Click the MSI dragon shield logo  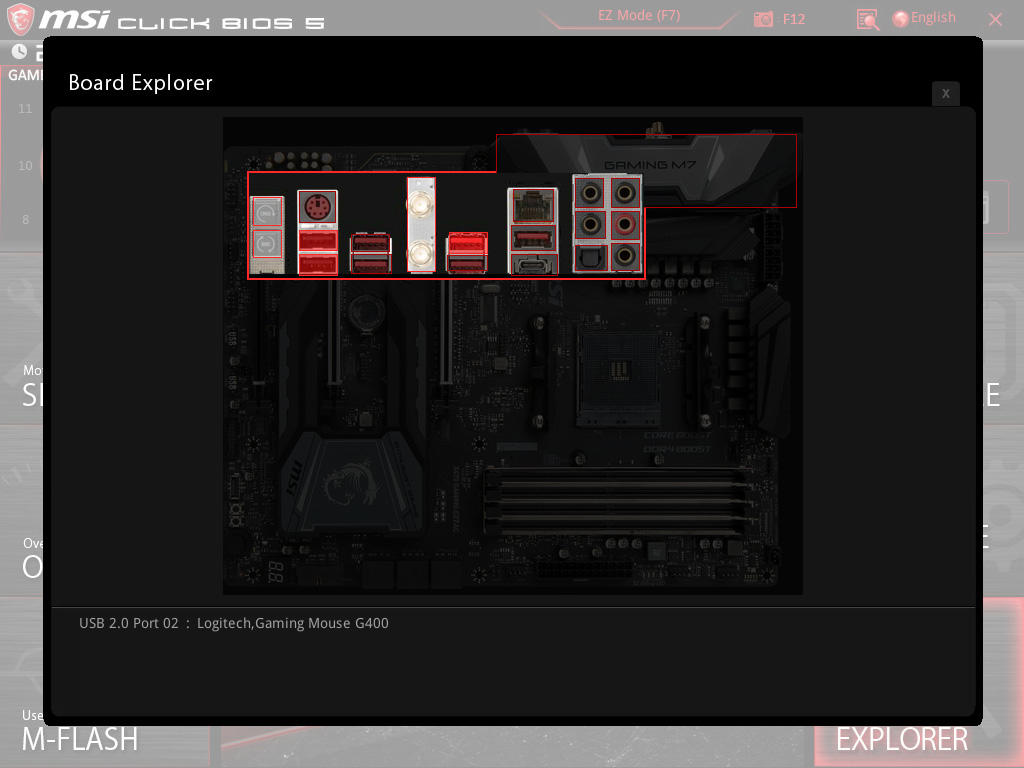tap(20, 18)
